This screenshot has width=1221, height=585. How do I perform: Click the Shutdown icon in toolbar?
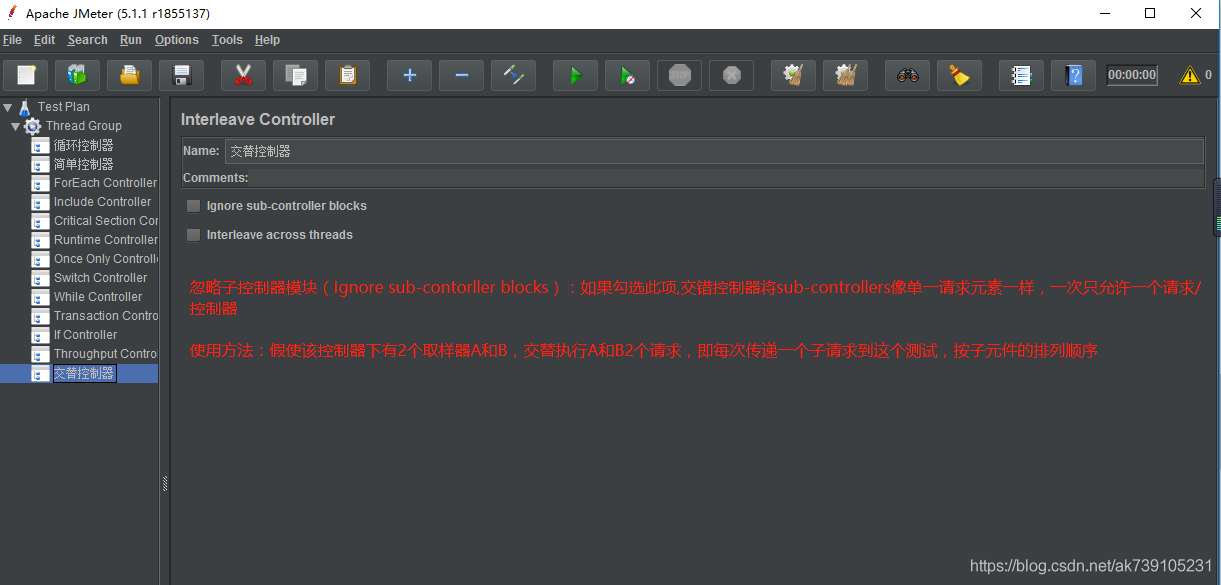click(x=731, y=75)
